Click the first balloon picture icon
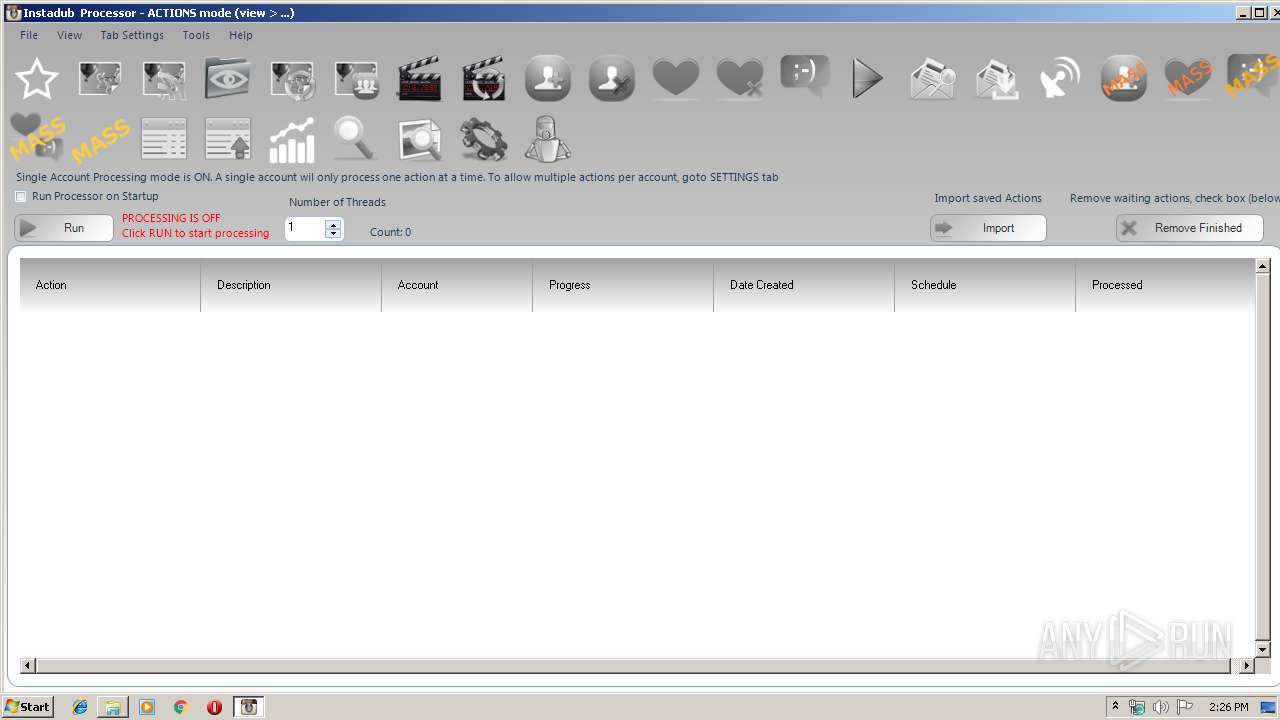The image size is (1280, 720). pyautogui.click(x=100, y=78)
